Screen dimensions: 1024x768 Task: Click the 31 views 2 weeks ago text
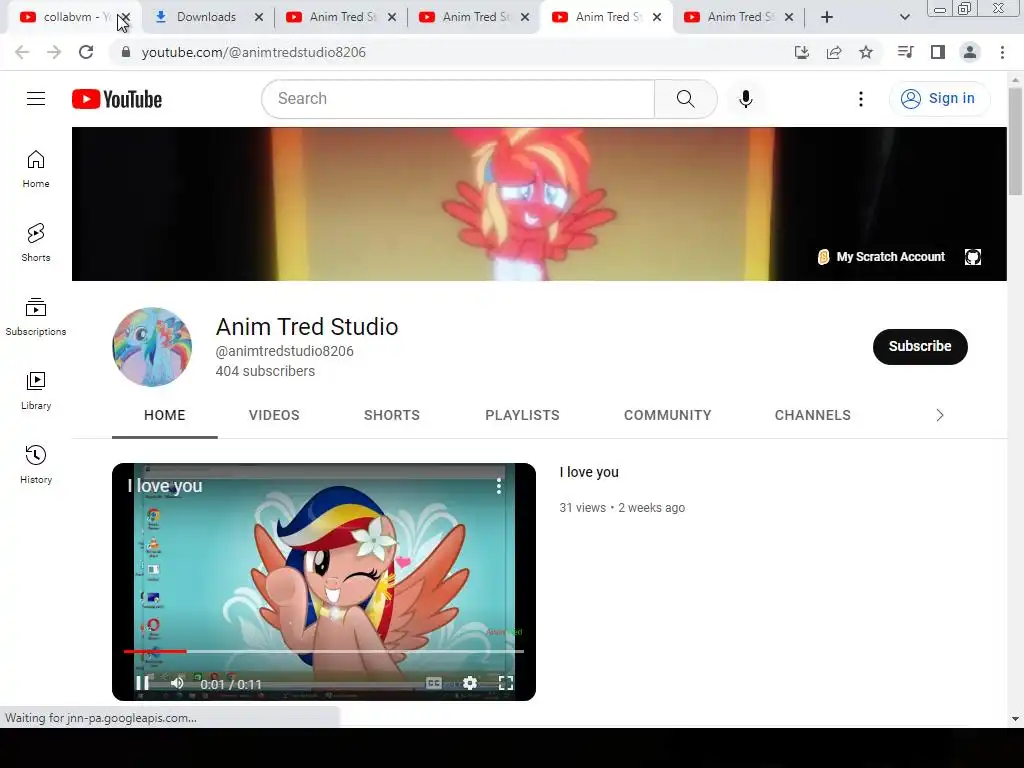(x=622, y=507)
